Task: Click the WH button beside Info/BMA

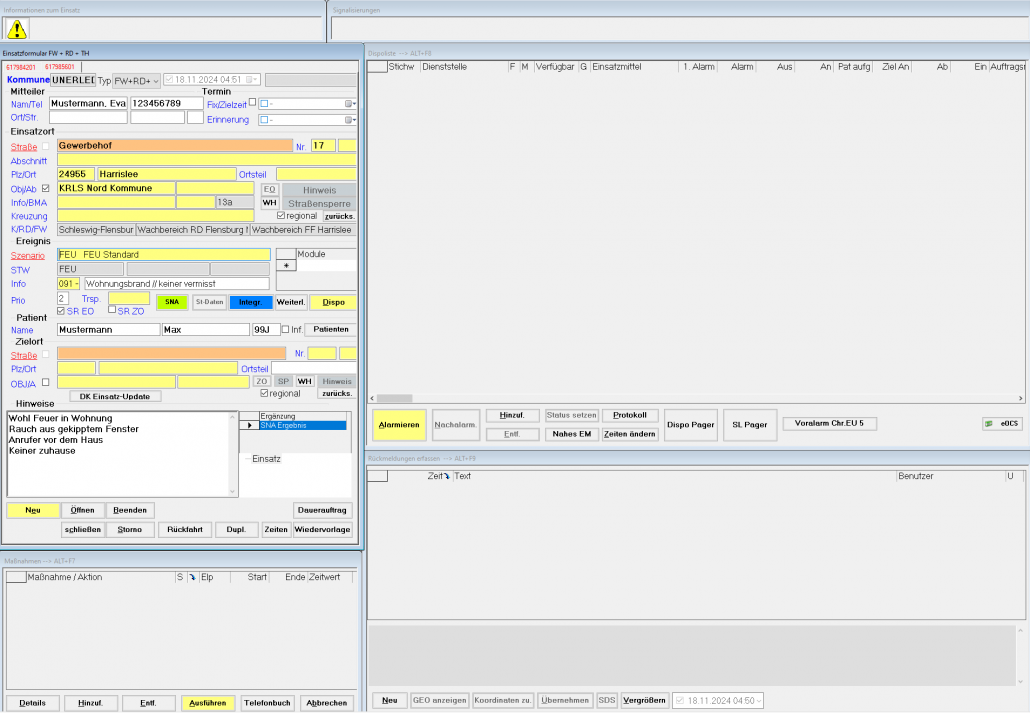Action: (269, 203)
